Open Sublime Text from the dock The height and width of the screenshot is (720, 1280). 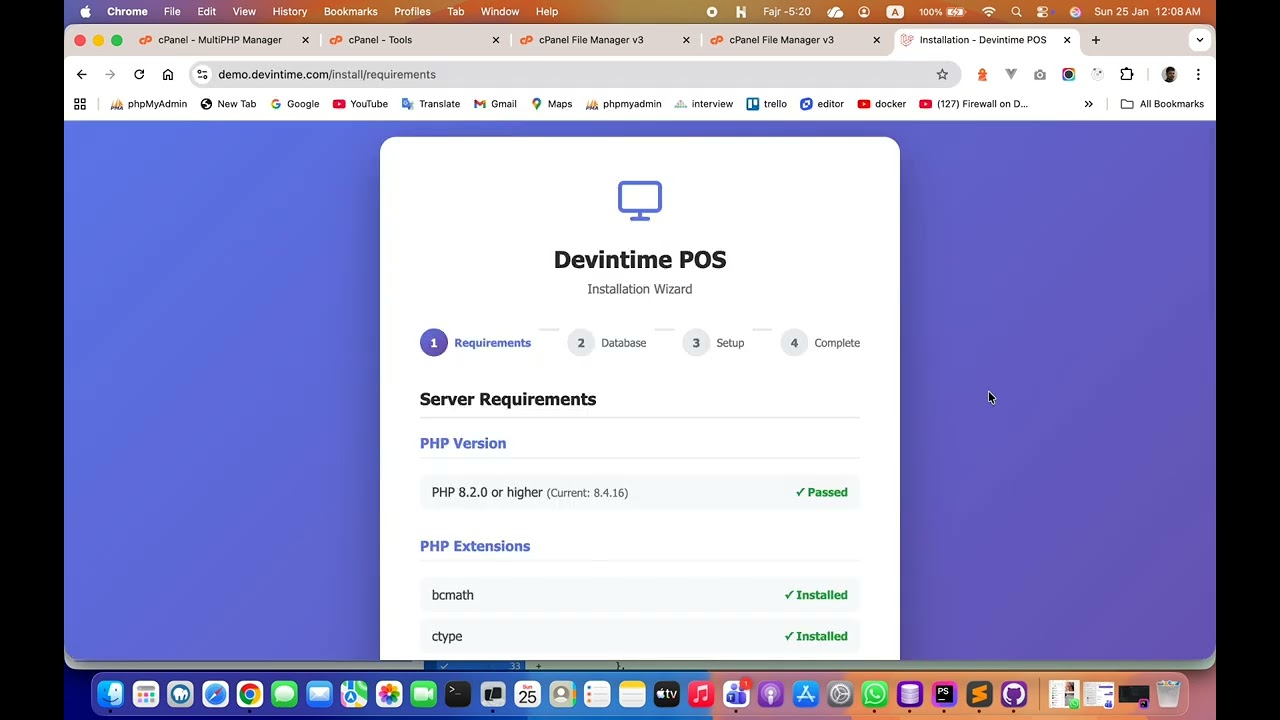tap(979, 694)
